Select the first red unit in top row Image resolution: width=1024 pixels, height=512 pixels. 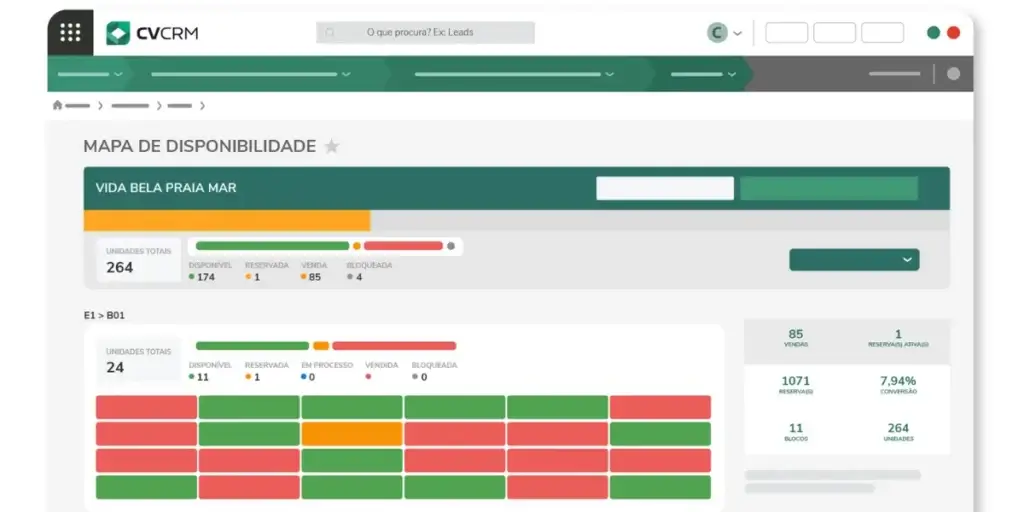146,407
